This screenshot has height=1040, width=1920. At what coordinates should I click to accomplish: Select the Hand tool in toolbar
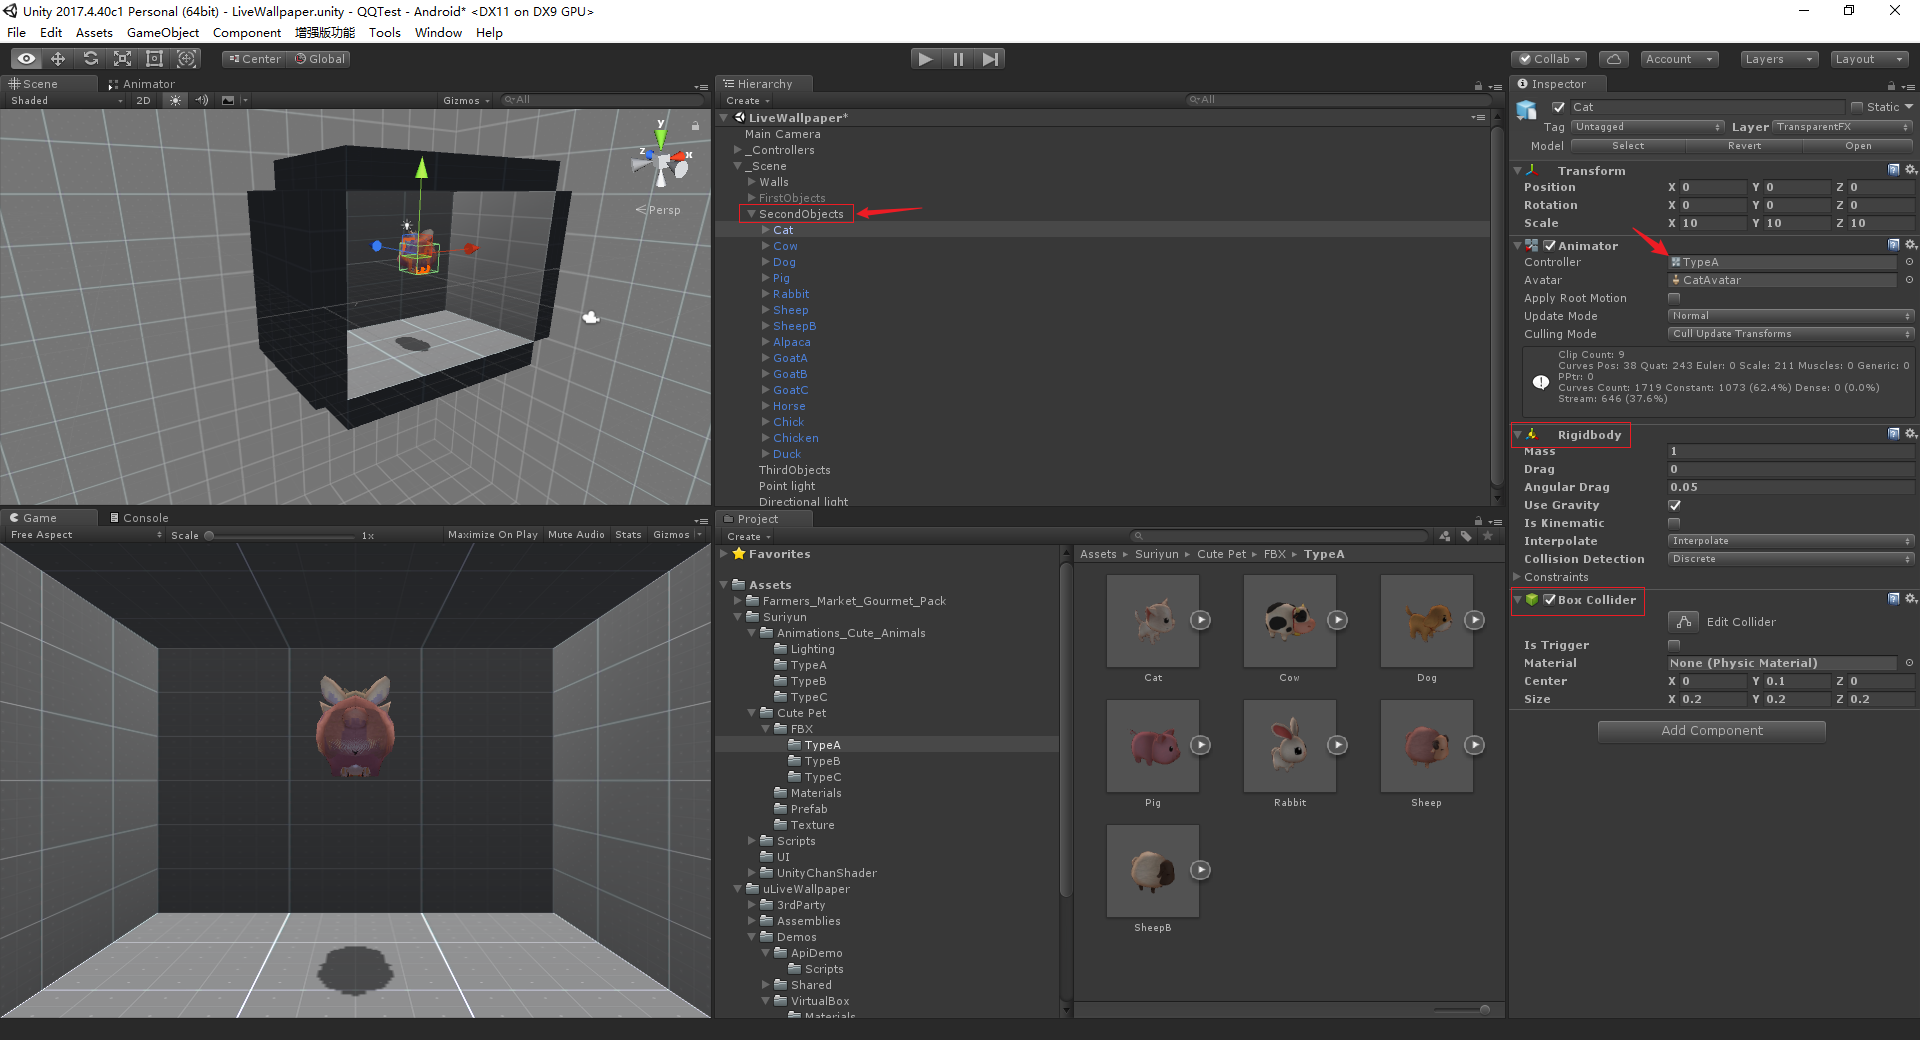pyautogui.click(x=26, y=59)
